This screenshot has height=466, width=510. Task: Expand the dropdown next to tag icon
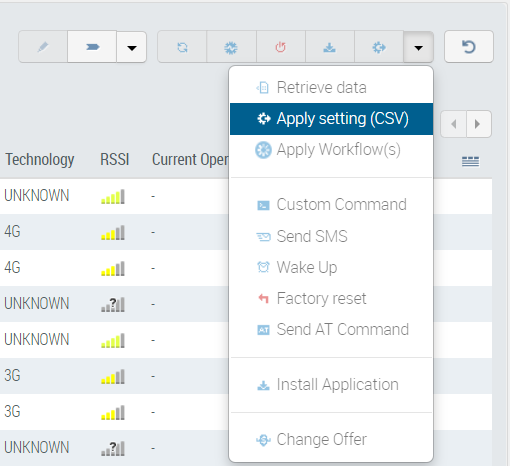132,47
